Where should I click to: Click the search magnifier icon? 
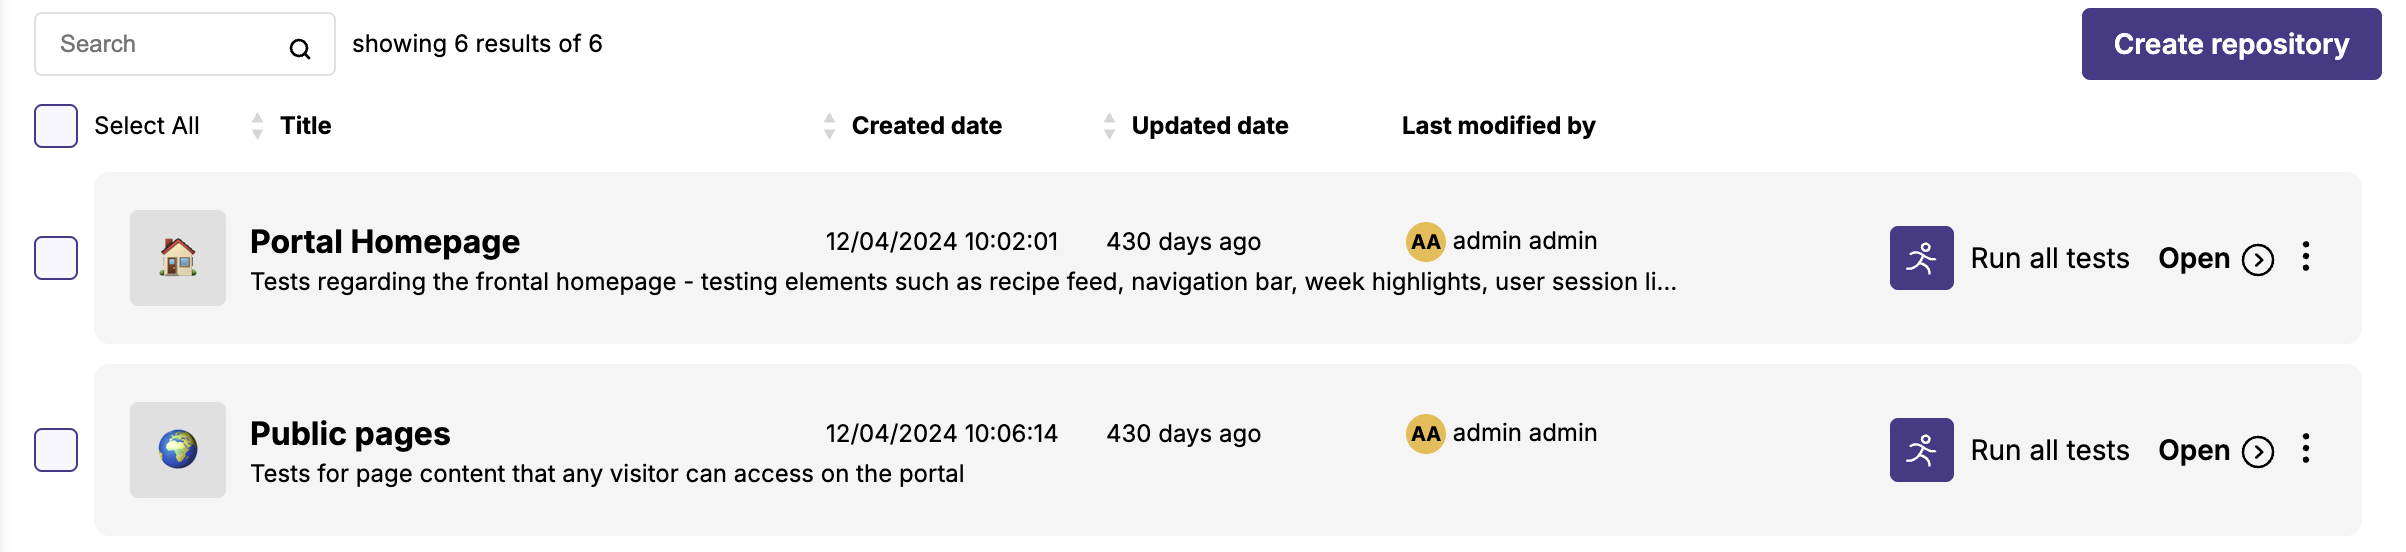300,48
